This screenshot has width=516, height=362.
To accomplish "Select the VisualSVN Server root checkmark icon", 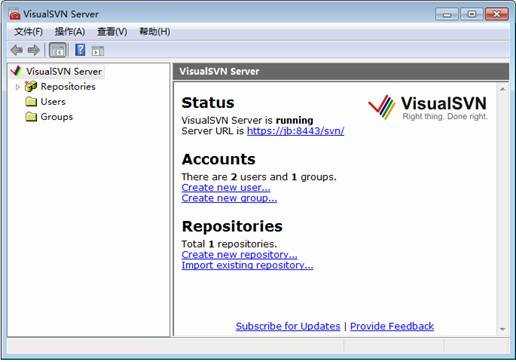I will click(17, 71).
